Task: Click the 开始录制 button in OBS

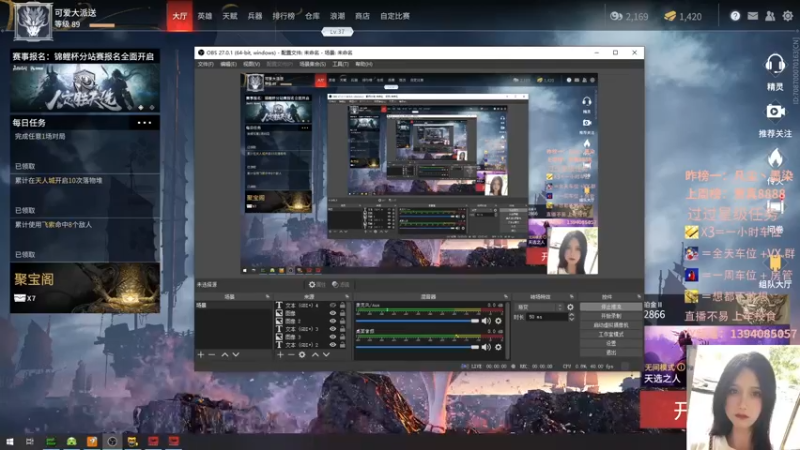Action: (x=611, y=316)
